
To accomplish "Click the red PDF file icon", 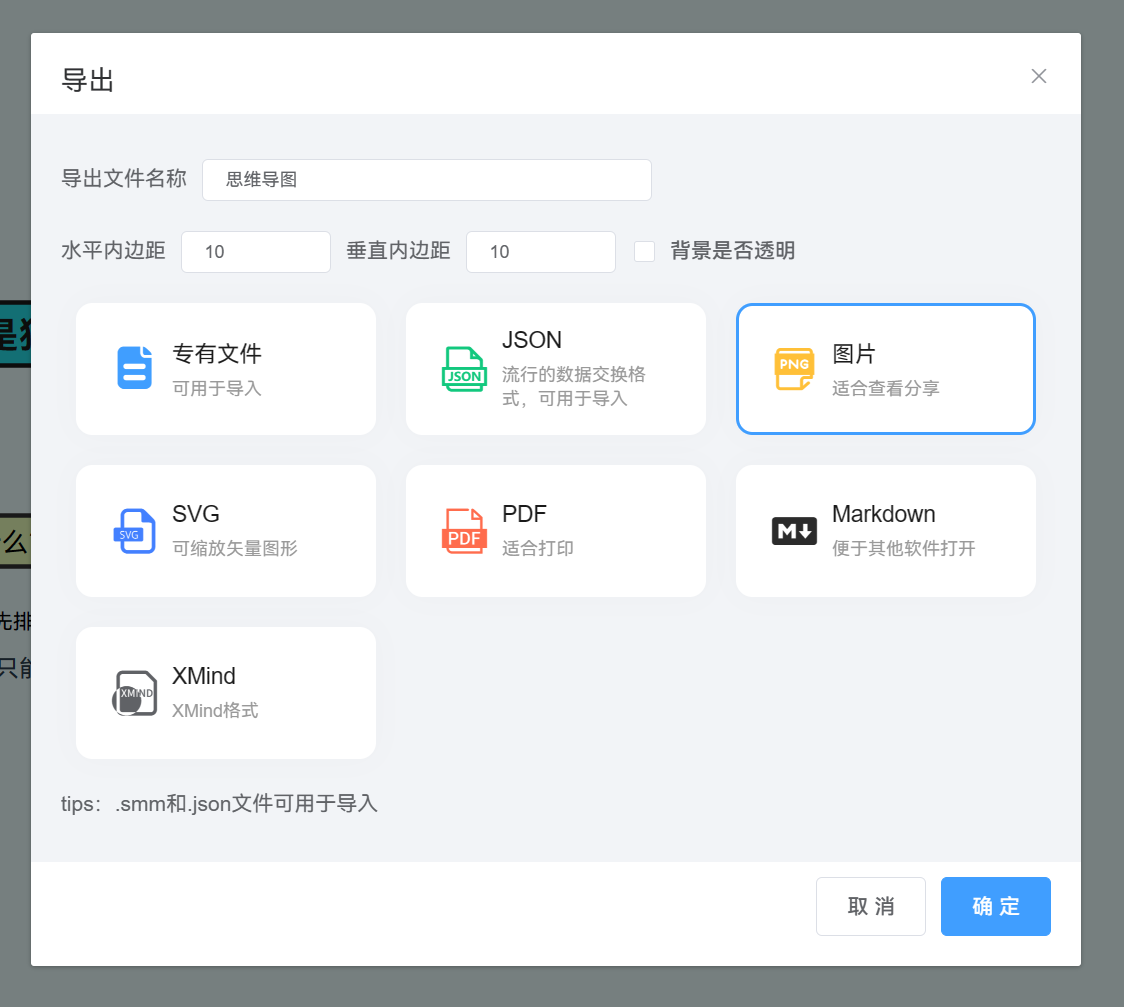I will point(464,531).
